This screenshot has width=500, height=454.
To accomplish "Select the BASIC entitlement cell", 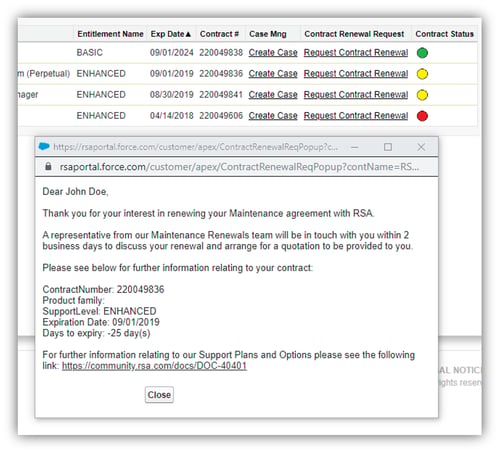I will pyautogui.click(x=90, y=53).
